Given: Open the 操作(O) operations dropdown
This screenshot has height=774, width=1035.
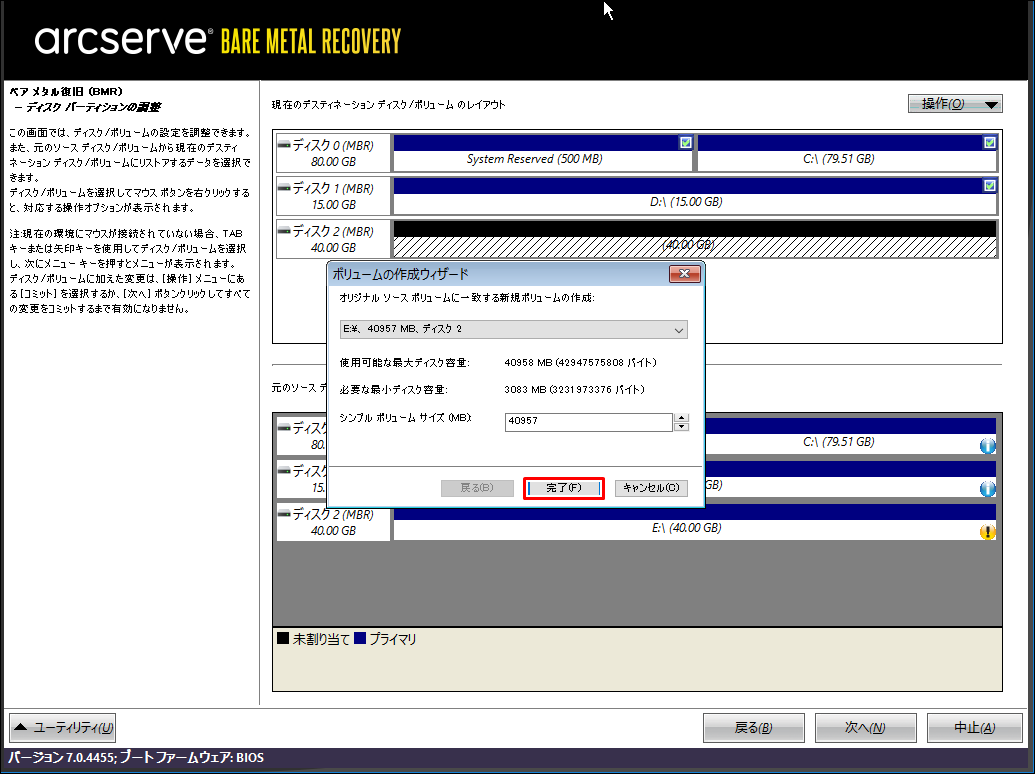Looking at the screenshot, I should pos(954,104).
